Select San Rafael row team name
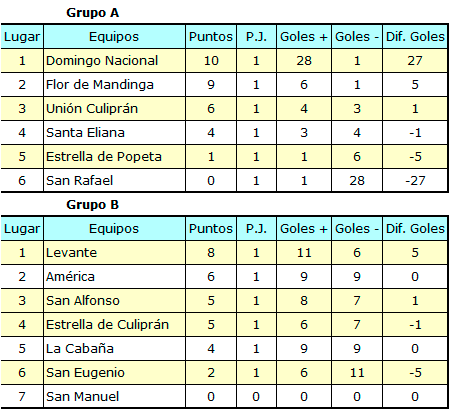Viewport: 449px width, 409px height. pyautogui.click(x=80, y=181)
